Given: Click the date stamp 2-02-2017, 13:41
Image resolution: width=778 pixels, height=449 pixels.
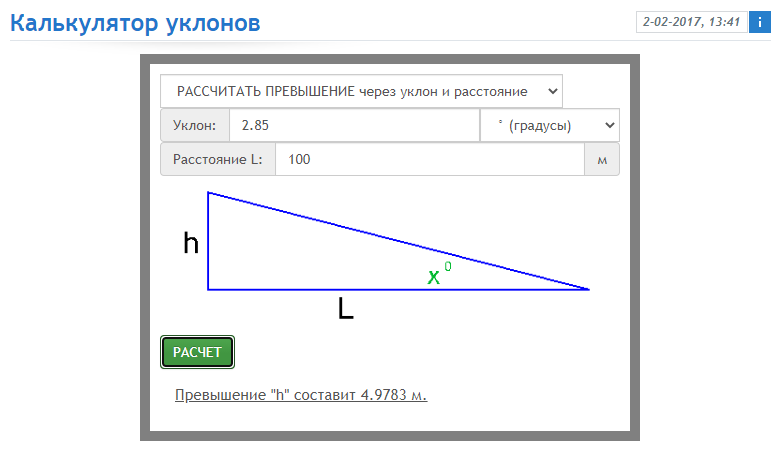Looking at the screenshot, I should pyautogui.click(x=692, y=22).
